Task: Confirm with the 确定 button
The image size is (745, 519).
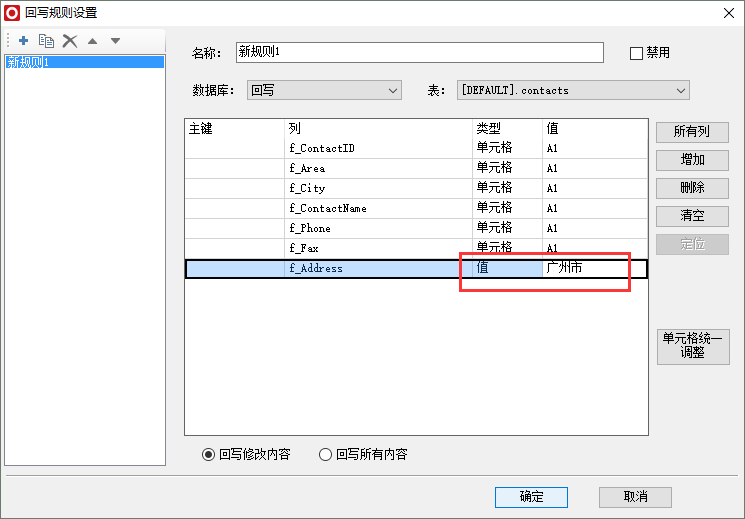Action: [x=531, y=497]
